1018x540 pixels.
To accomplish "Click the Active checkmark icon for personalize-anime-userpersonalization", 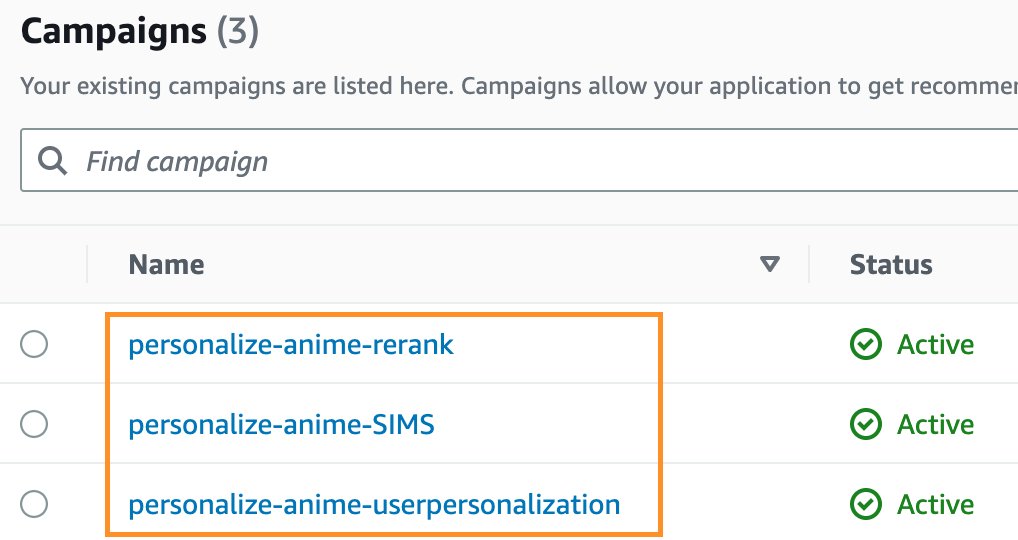I will pos(865,504).
